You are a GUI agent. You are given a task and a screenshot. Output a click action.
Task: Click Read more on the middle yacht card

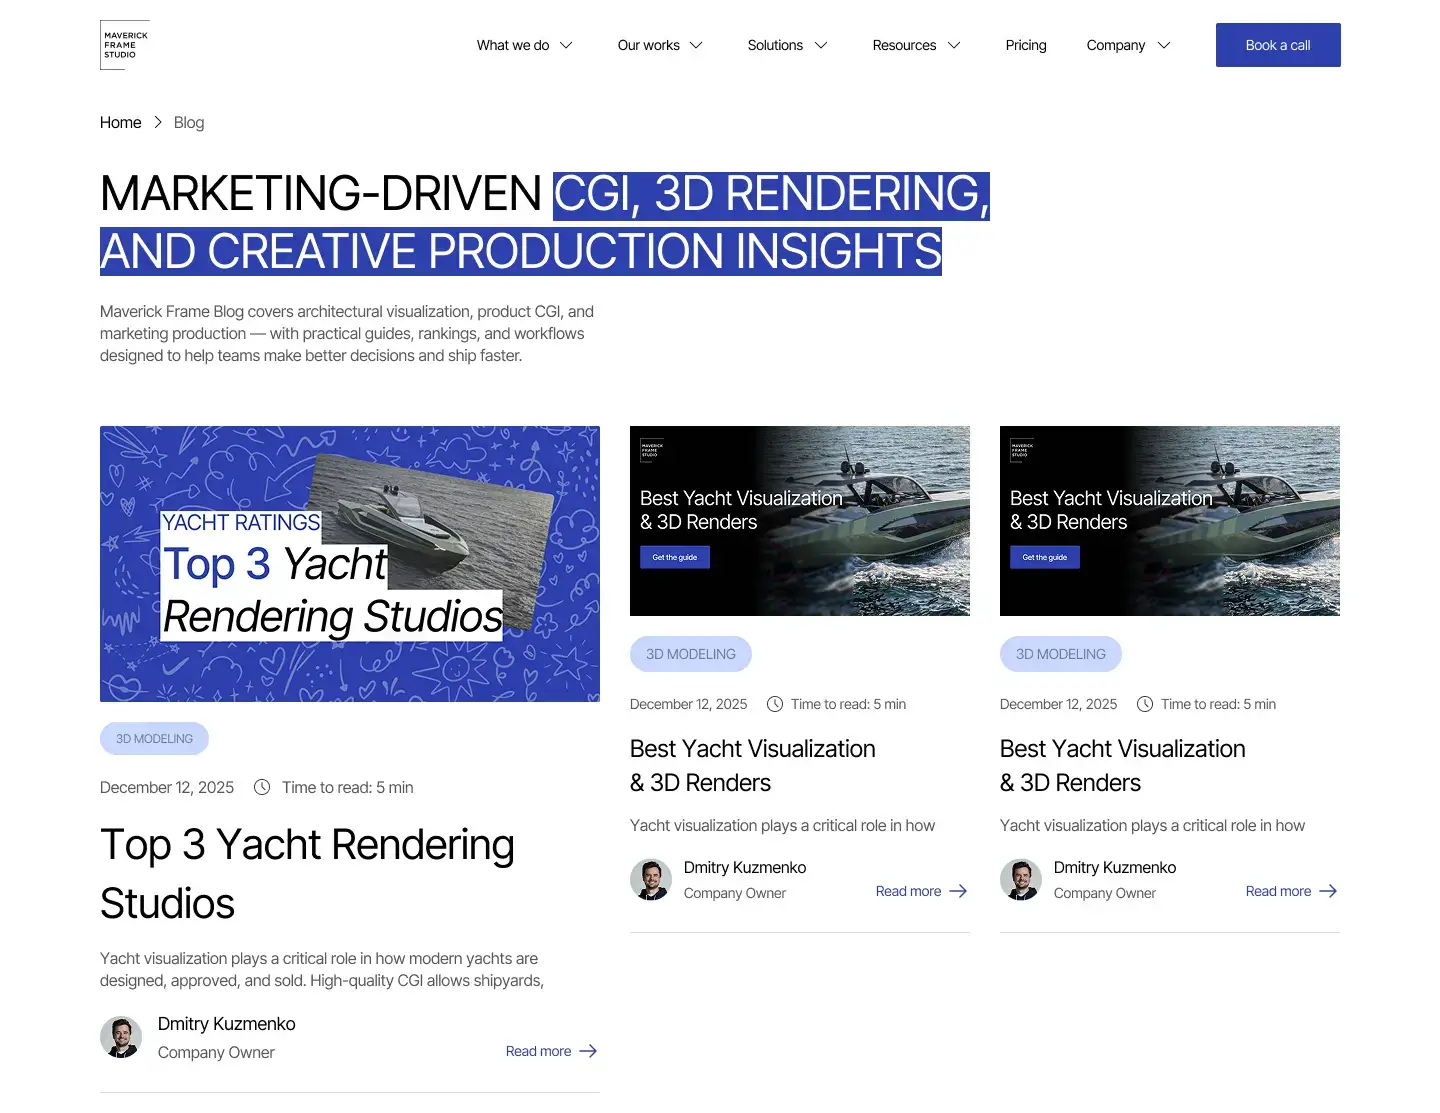pyautogui.click(x=908, y=891)
